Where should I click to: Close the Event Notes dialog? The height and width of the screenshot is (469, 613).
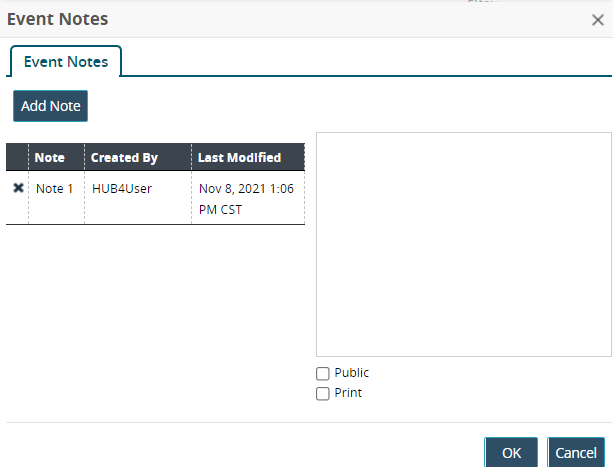pyautogui.click(x=597, y=19)
